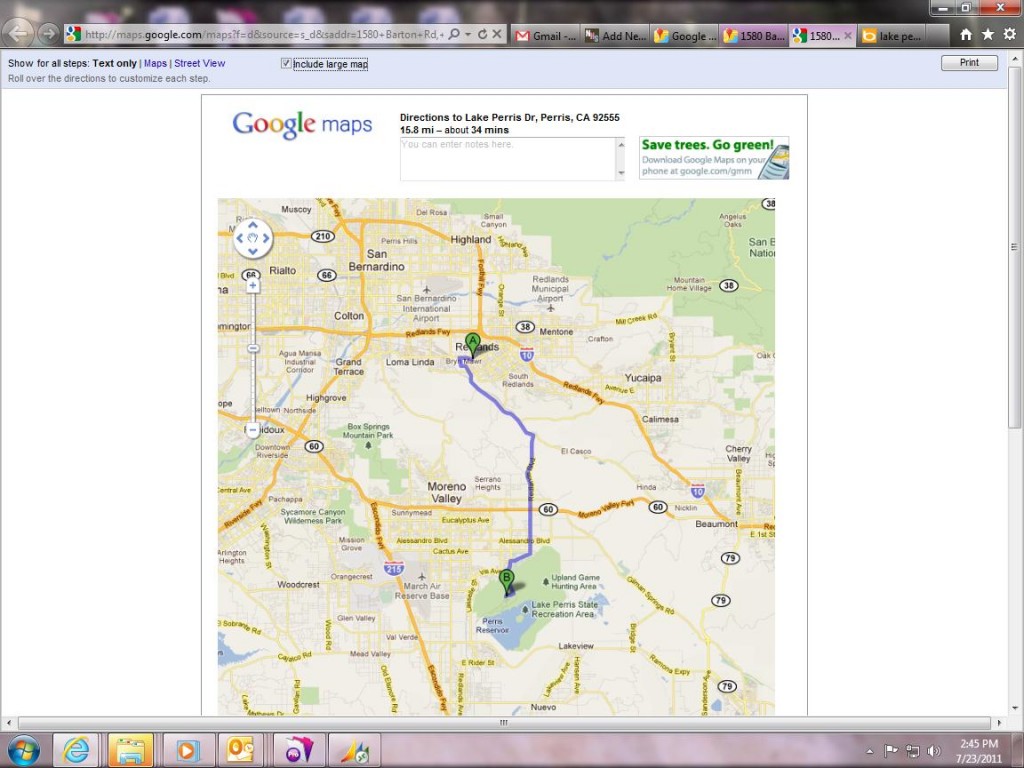Click the green destination marker B
Image resolution: width=1024 pixels, height=768 pixels.
507,579
